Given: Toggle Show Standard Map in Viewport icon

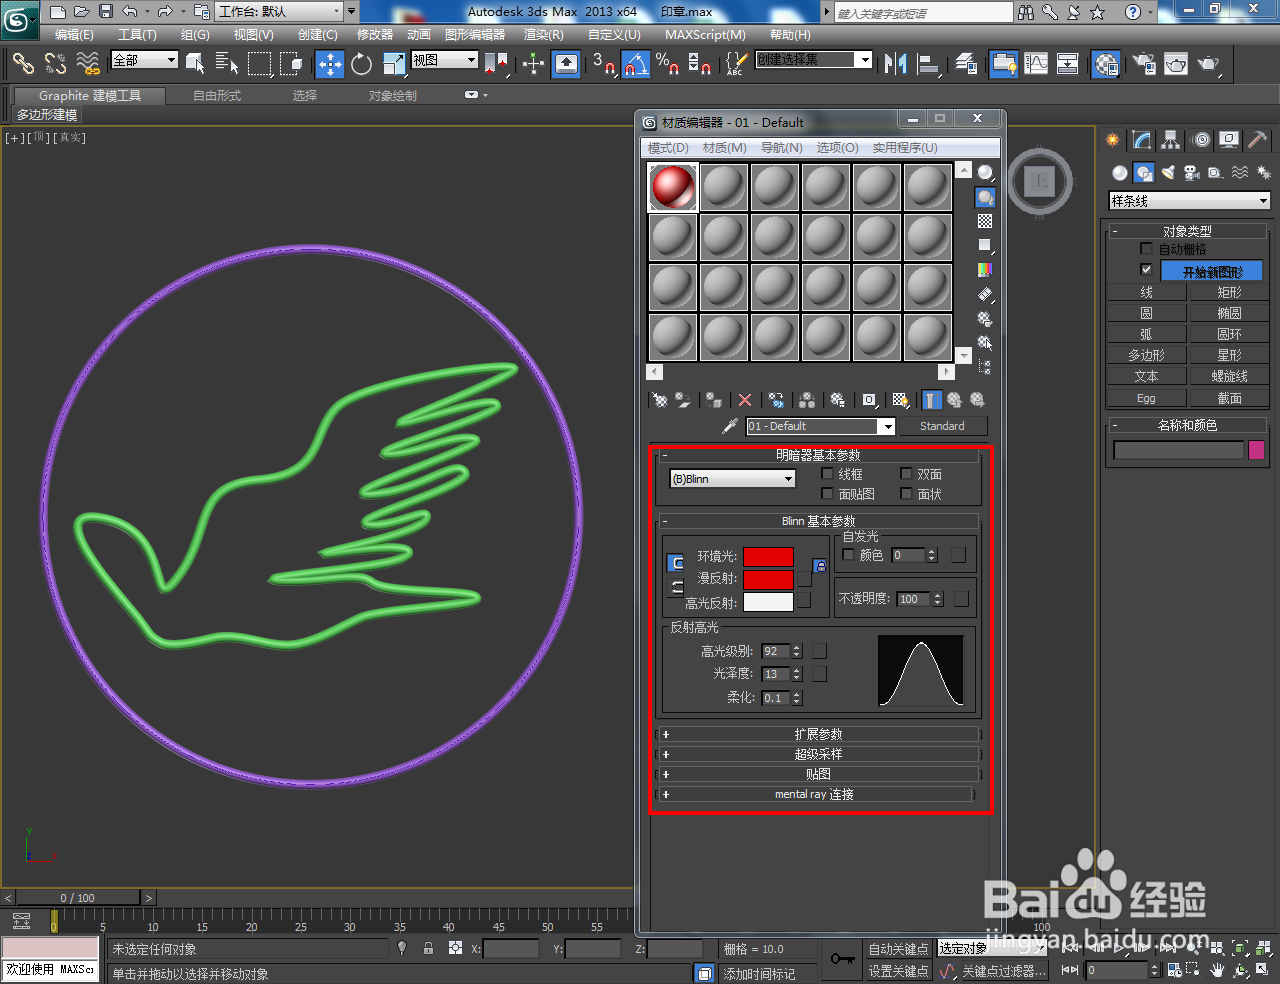Looking at the screenshot, I should point(901,400).
